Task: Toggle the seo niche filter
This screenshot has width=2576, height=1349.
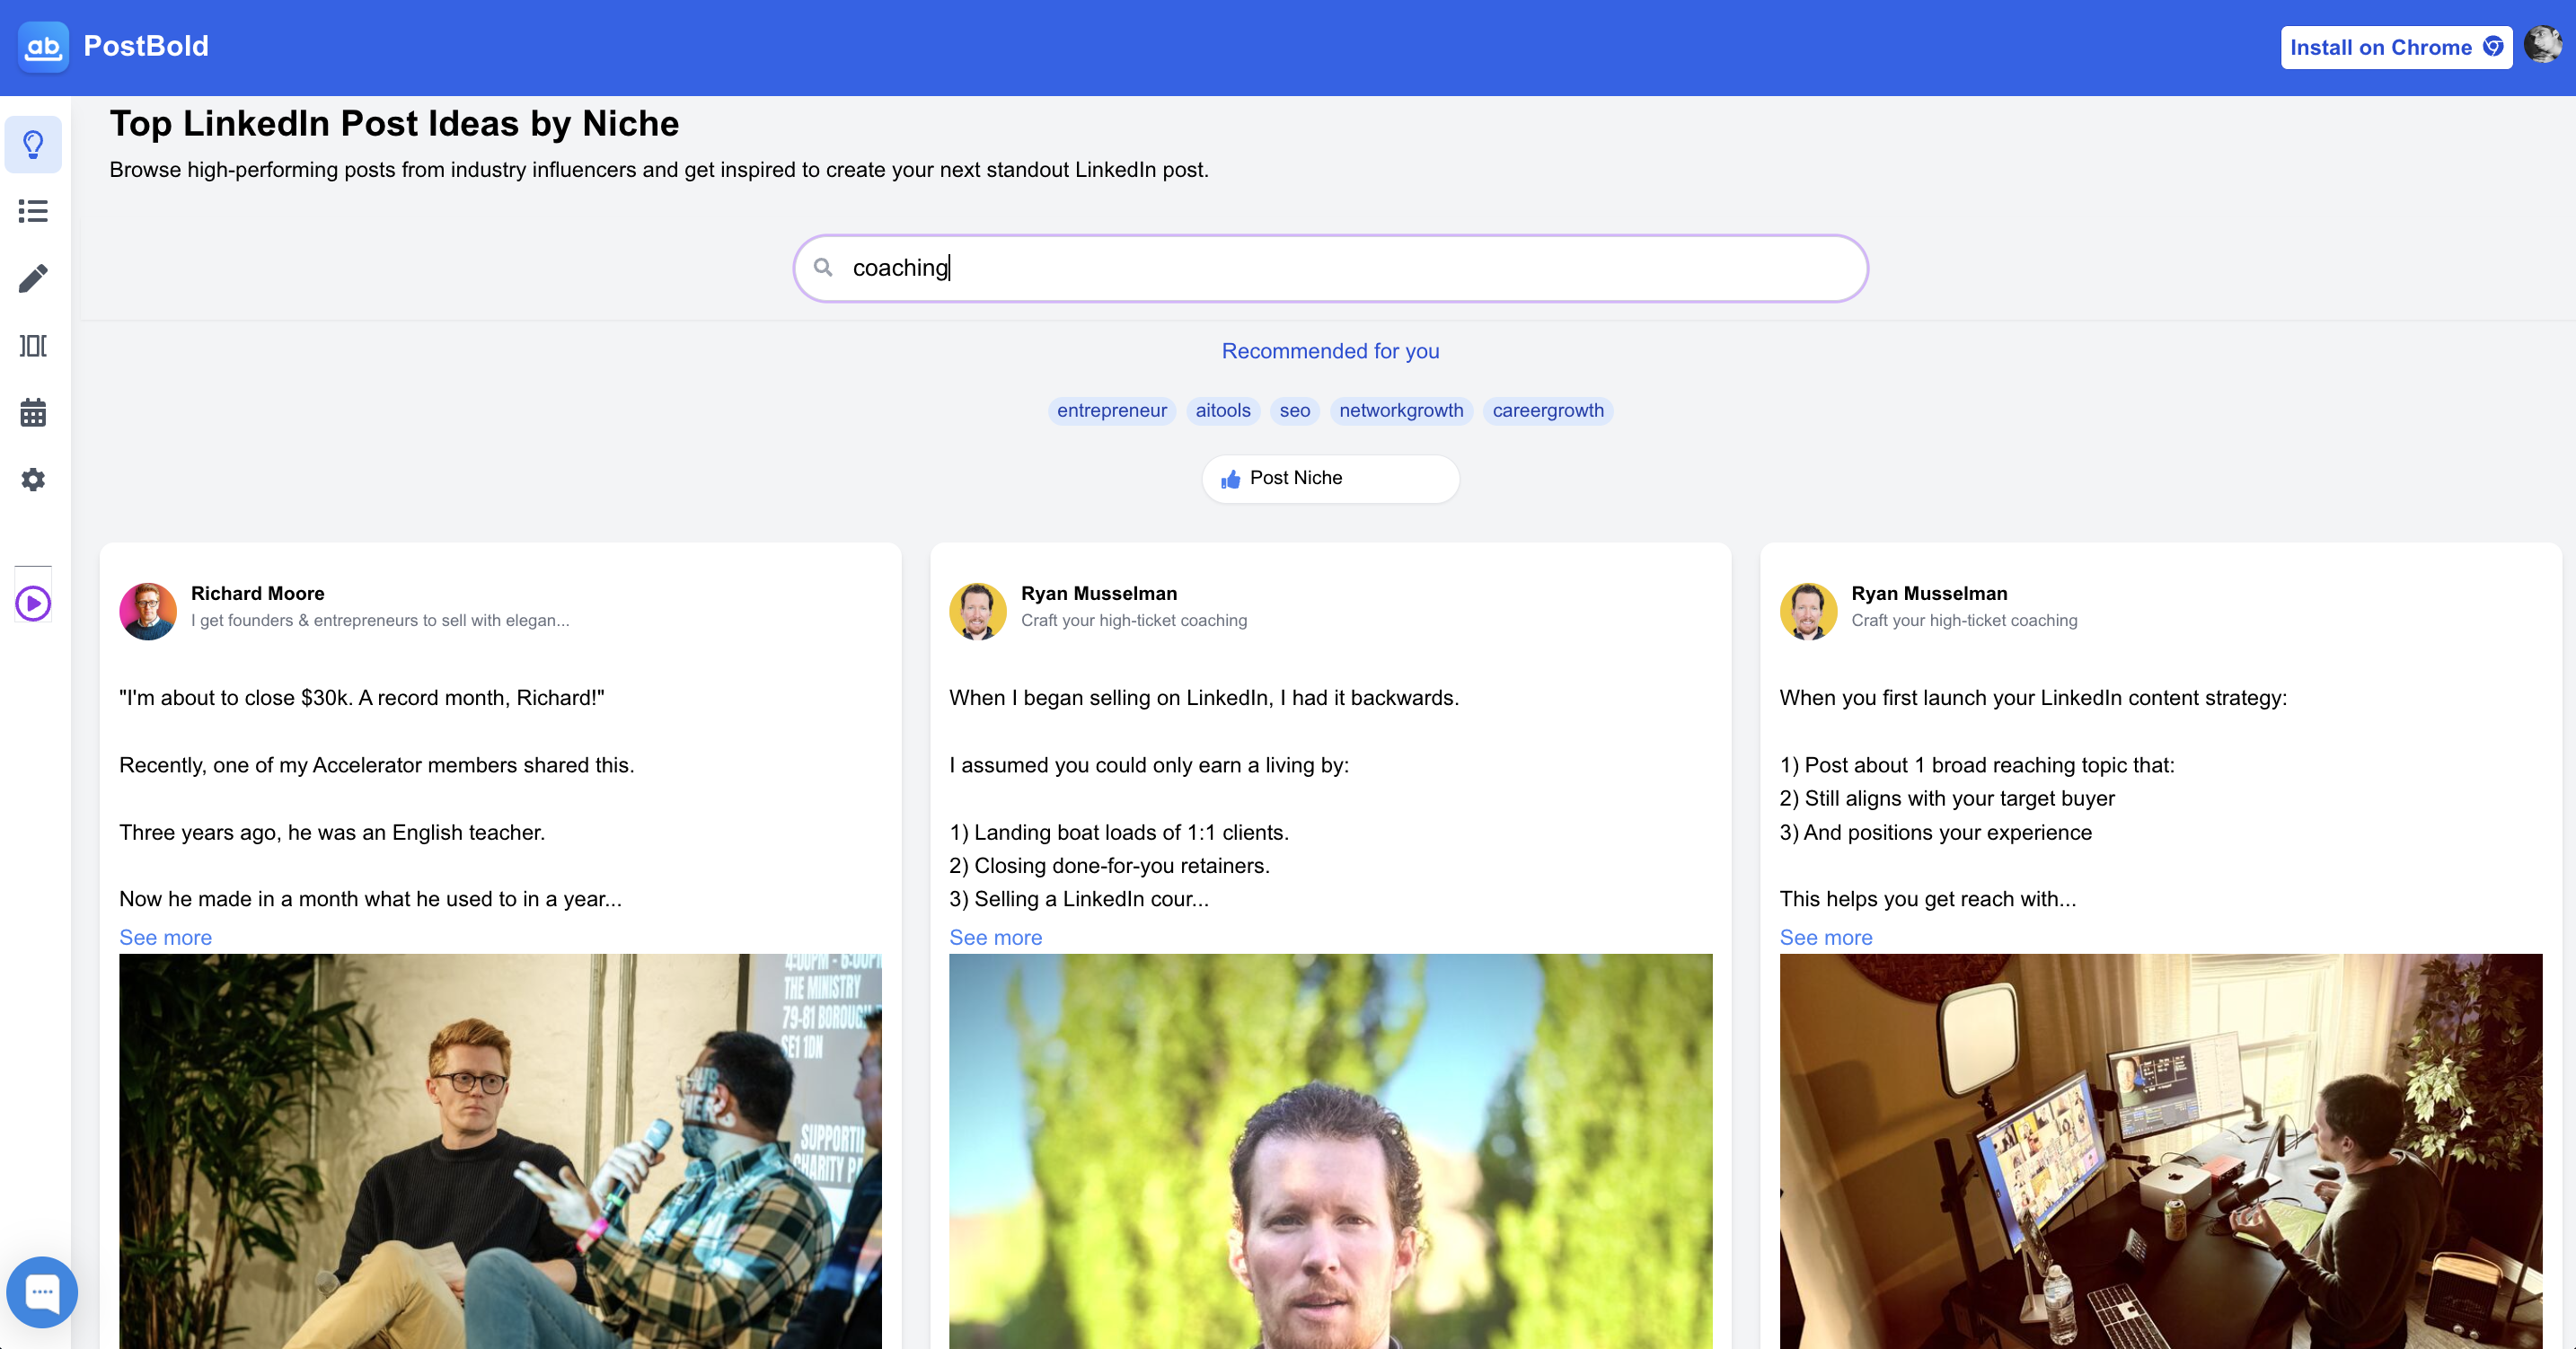Action: [x=1294, y=410]
